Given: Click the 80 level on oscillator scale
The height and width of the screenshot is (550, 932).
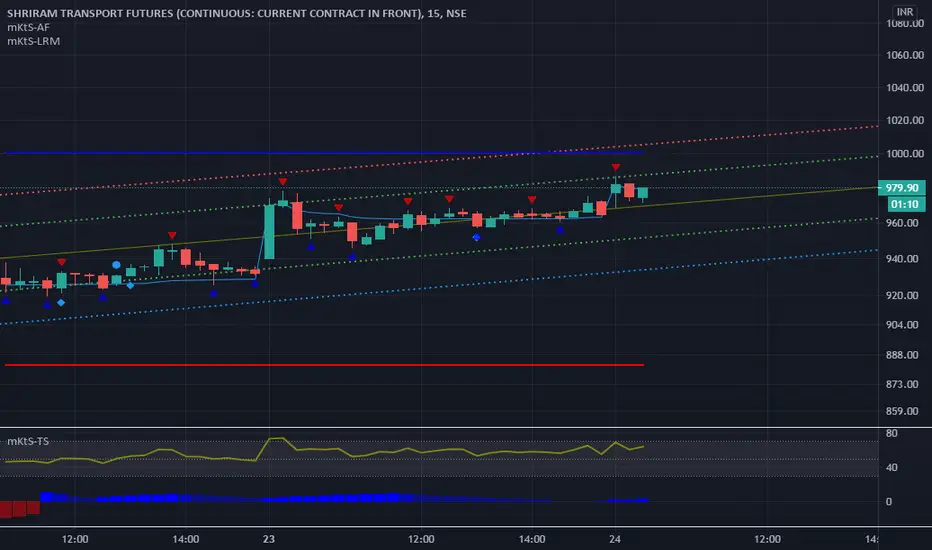Looking at the screenshot, I should coord(892,433).
